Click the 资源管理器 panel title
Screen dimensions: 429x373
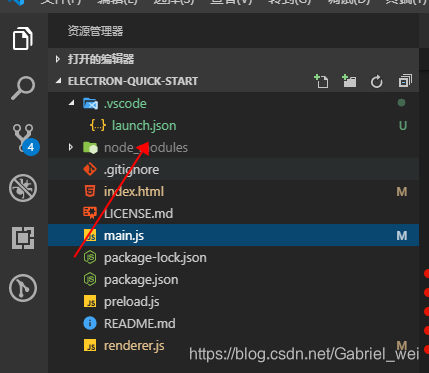[x=95, y=31]
